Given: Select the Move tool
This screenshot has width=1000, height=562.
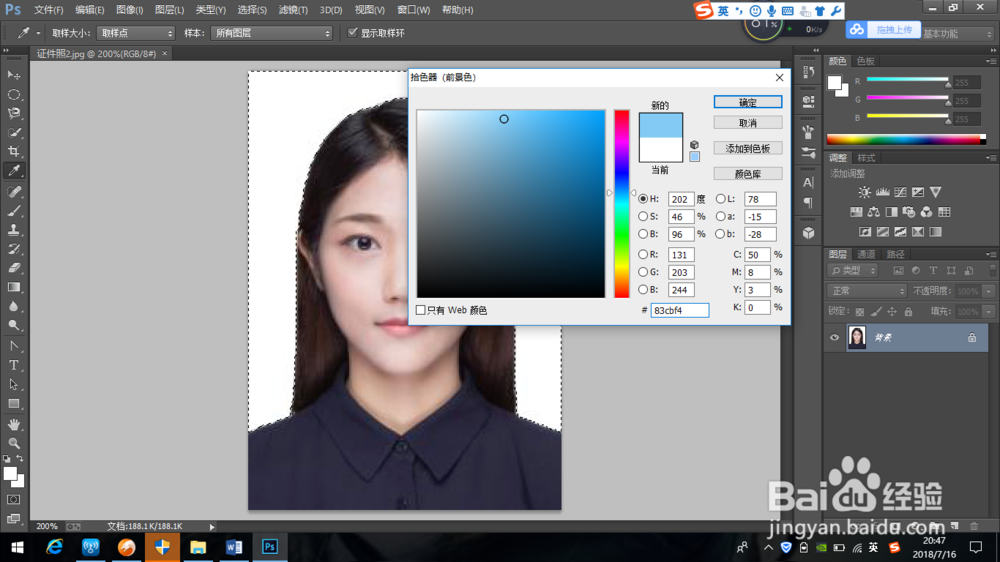Looking at the screenshot, I should click(x=13, y=75).
